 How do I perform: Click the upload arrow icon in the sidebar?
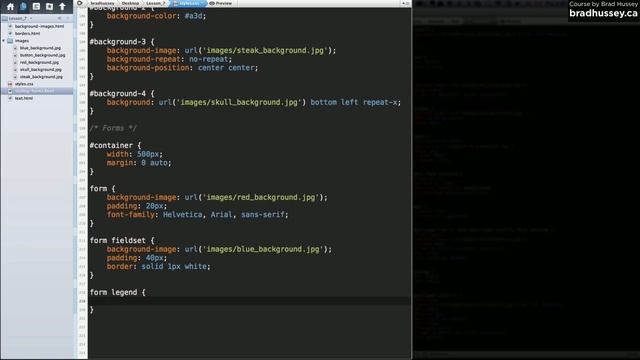tap(62, 7)
